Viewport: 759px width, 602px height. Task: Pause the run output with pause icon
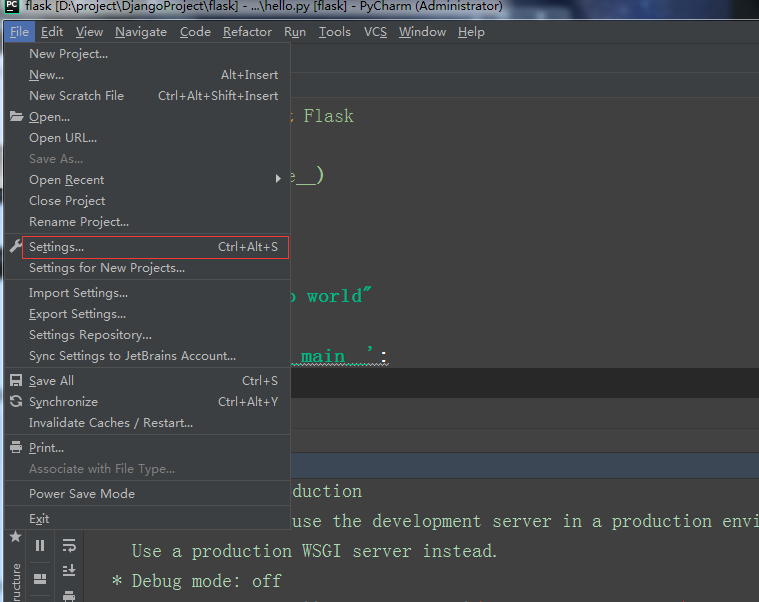[40, 546]
